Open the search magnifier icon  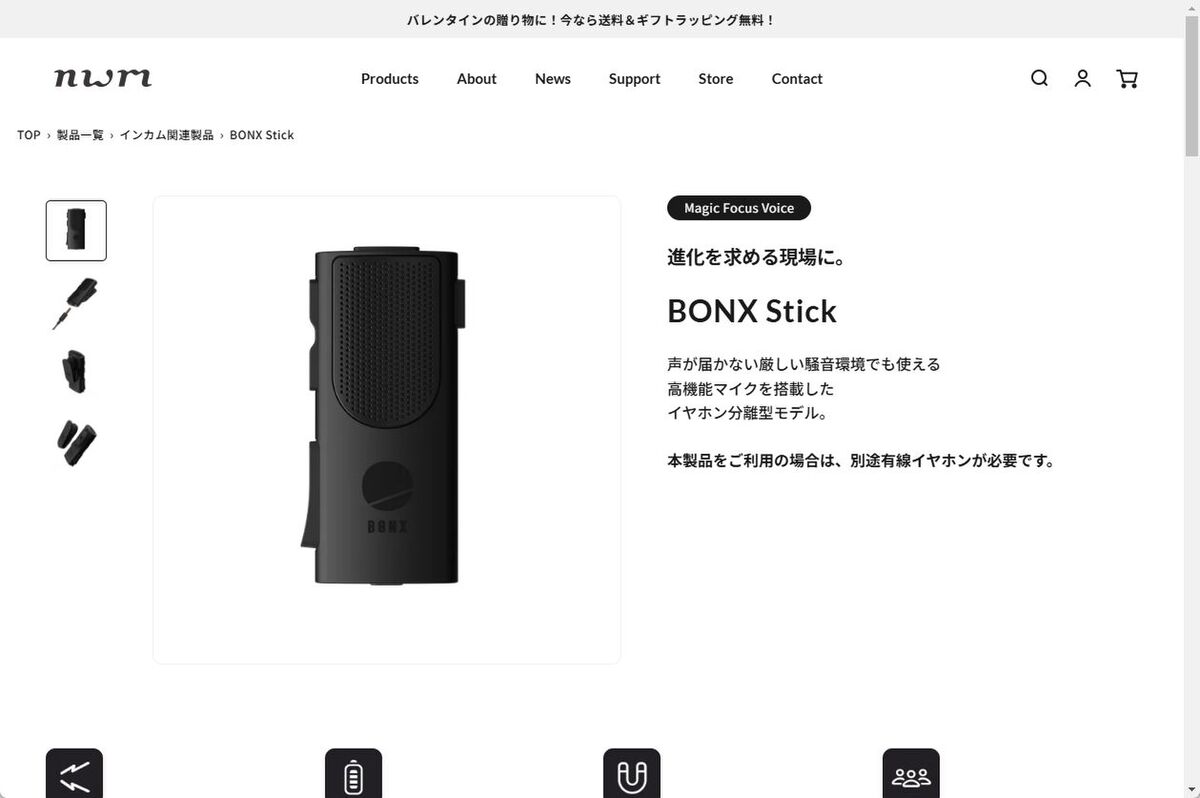pos(1039,78)
